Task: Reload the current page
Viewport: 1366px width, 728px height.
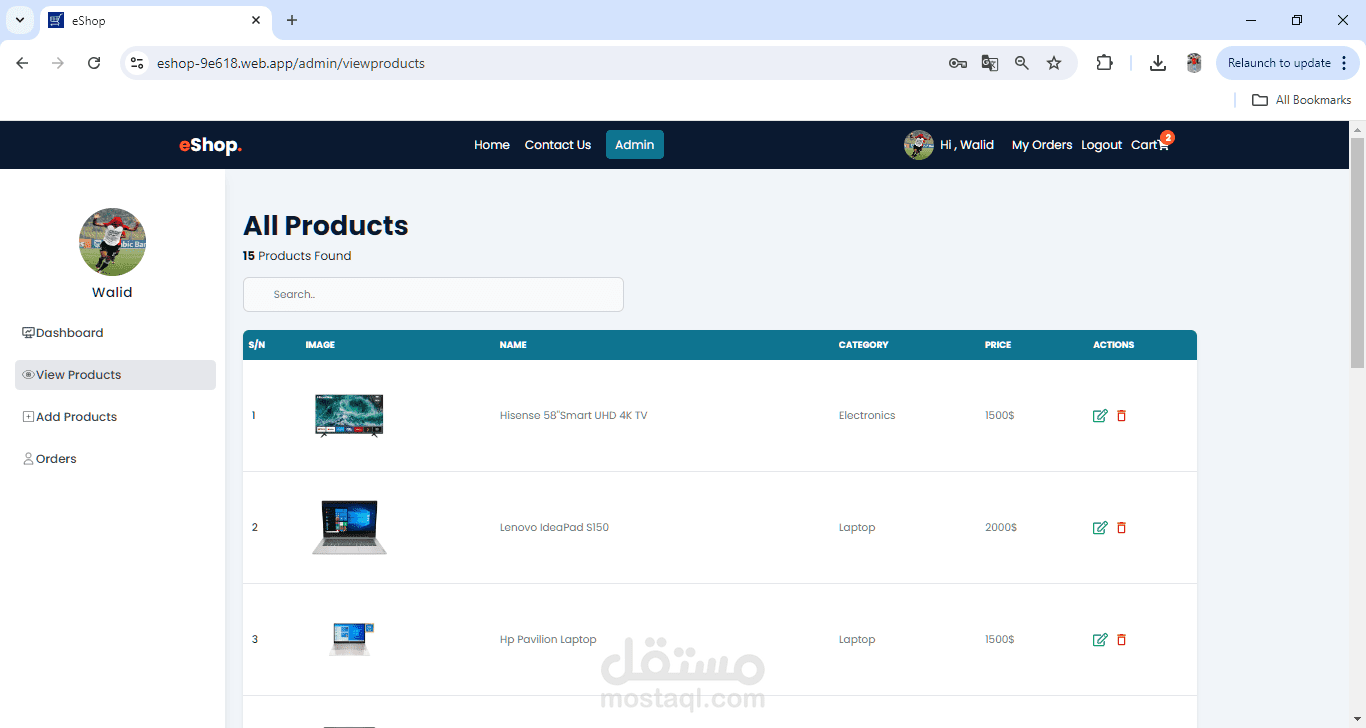Action: tap(94, 63)
